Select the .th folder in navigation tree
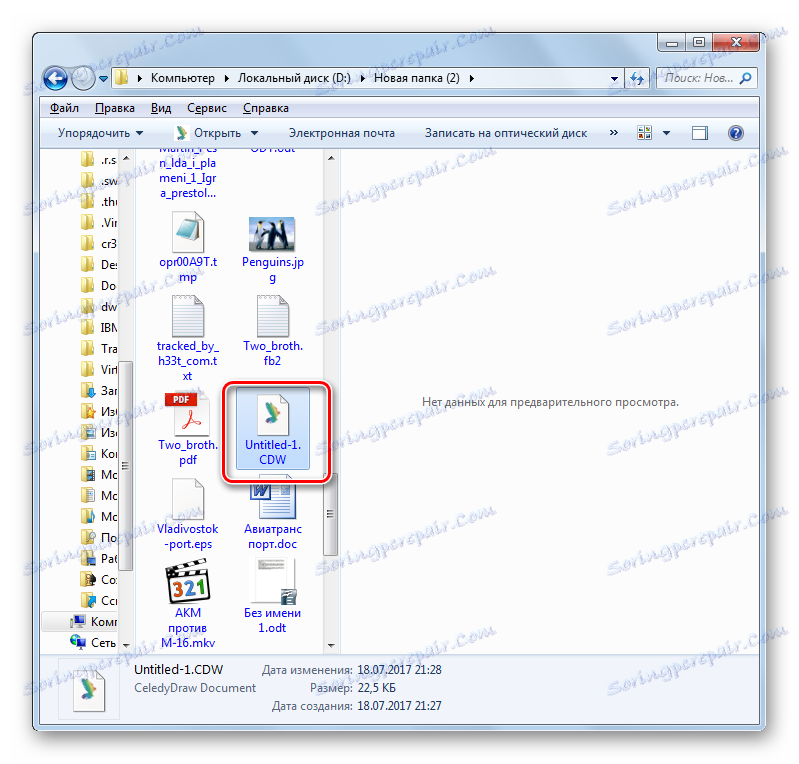This screenshot has height=764, width=799. 99,202
